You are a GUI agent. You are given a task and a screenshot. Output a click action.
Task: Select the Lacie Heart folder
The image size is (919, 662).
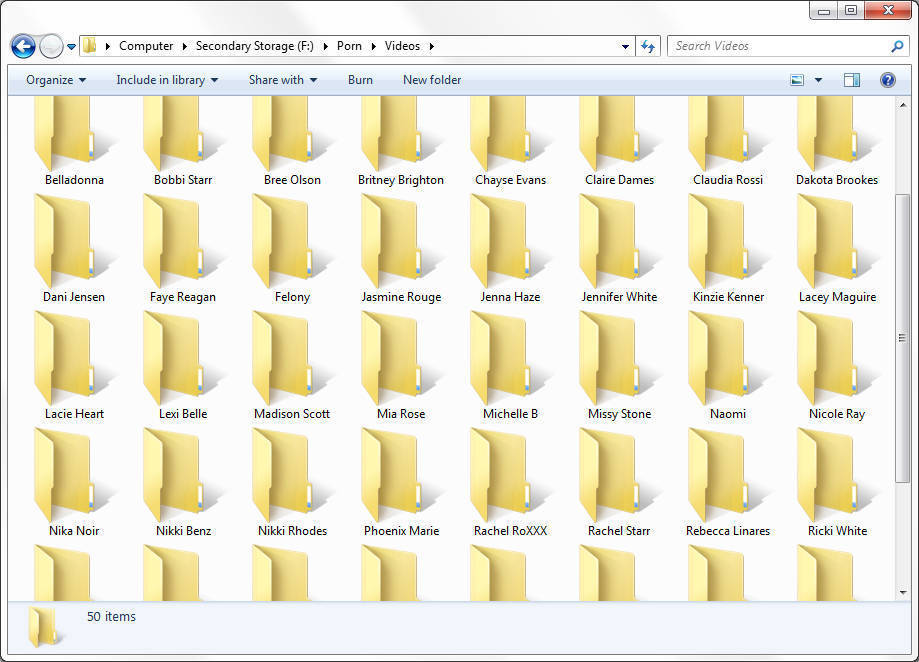[x=74, y=366]
